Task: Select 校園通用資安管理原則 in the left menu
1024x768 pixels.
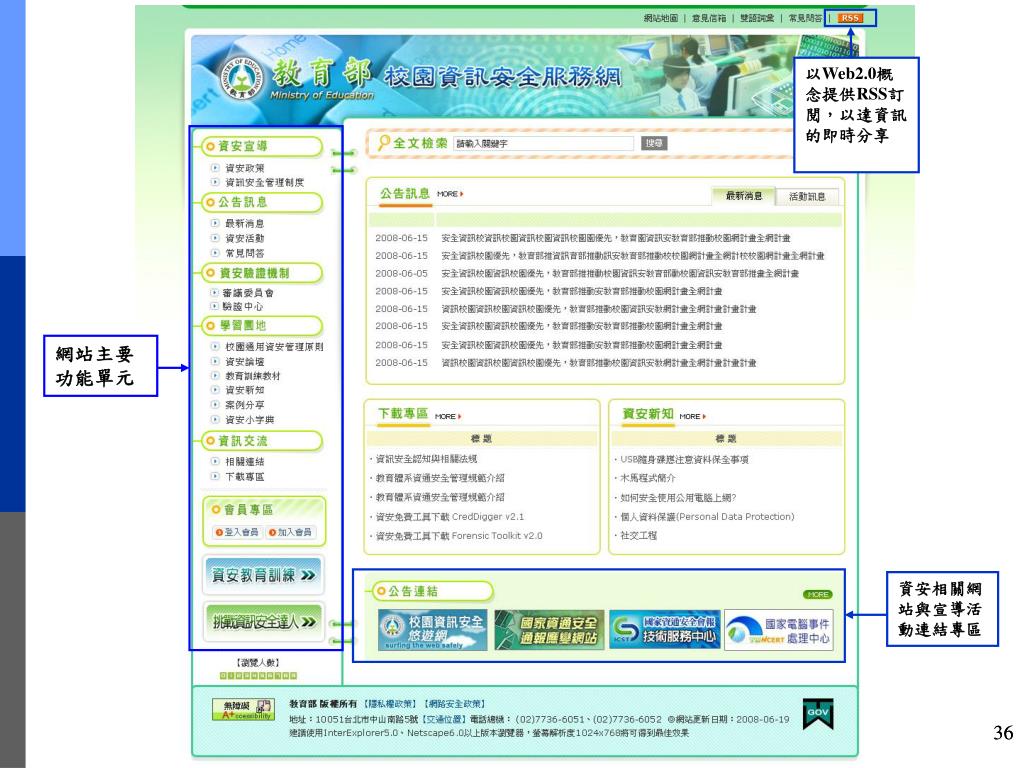Action: (x=274, y=347)
